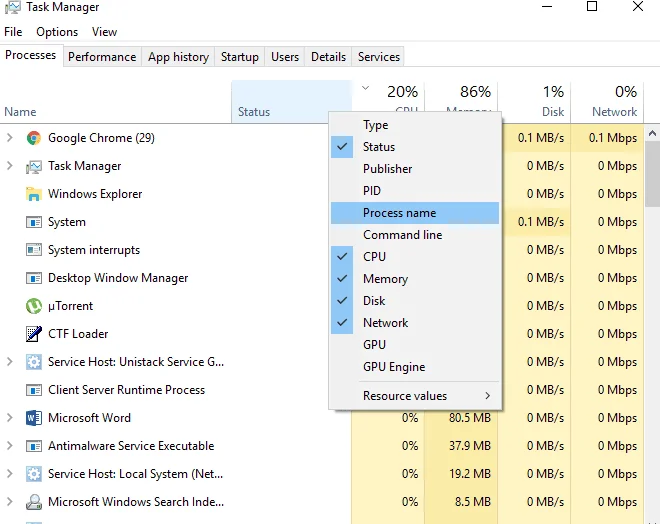Select the Processes tab
This screenshot has width=660, height=524.
(30, 55)
